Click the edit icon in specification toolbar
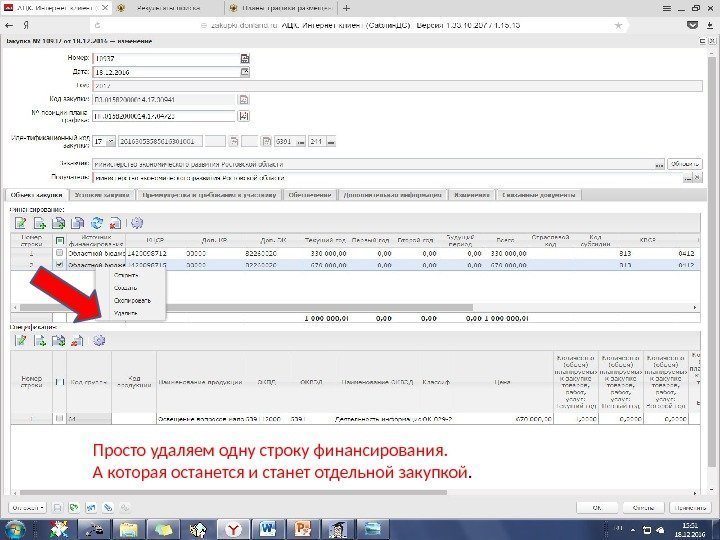Screen dimensions: 720x540 tap(21, 341)
